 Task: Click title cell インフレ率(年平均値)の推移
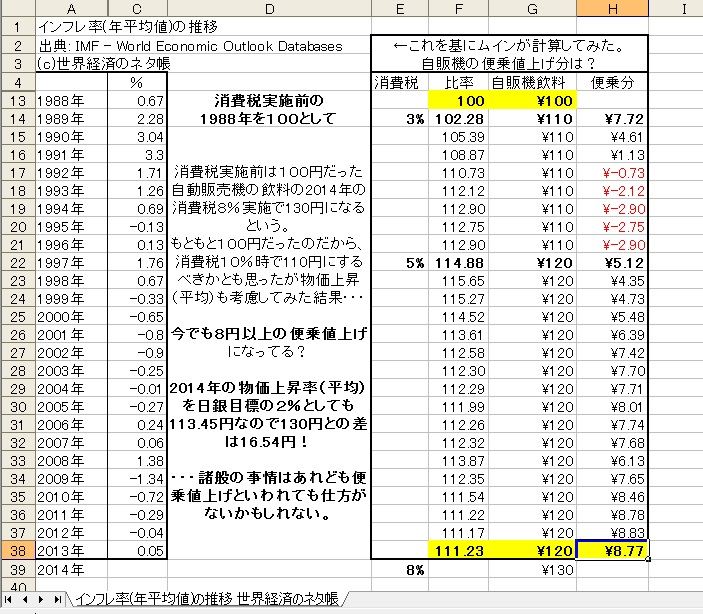click(128, 27)
